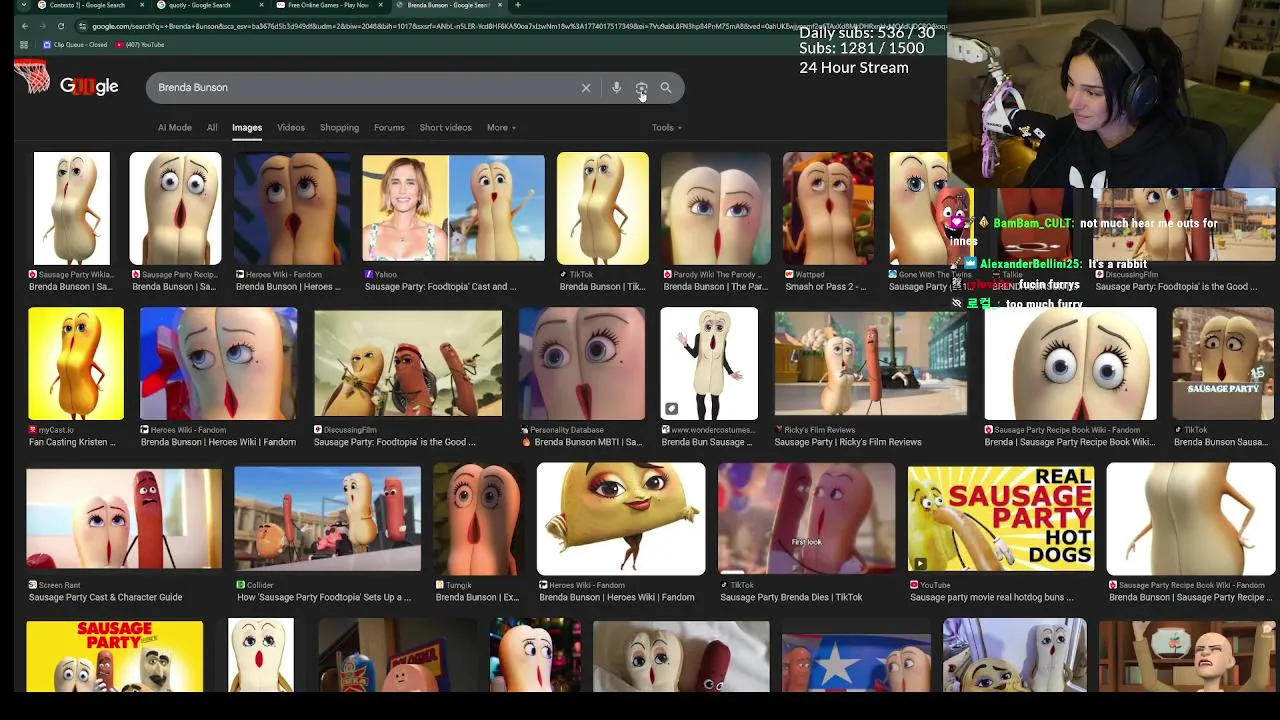
Task: Open the Tumgik Brenda thumbnail
Action: coord(478,519)
